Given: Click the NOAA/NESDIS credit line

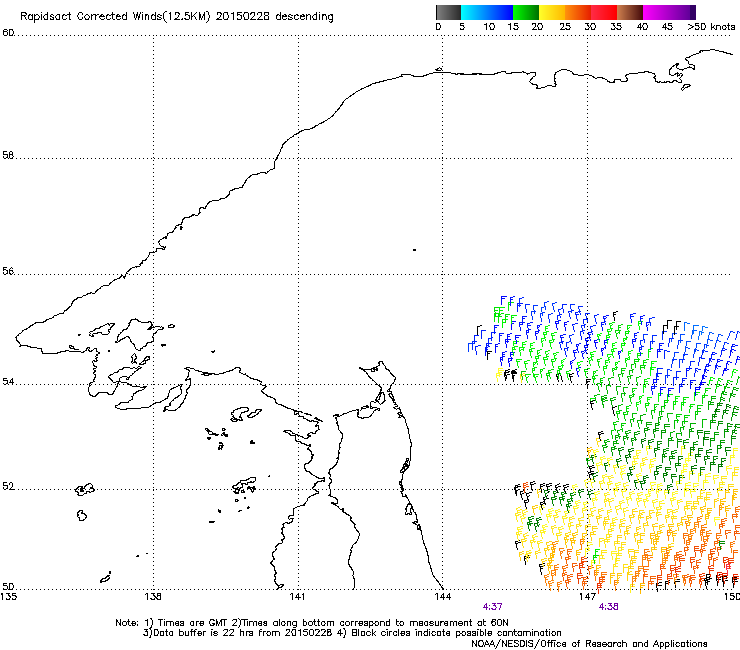Looking at the screenshot, I should 589,644.
